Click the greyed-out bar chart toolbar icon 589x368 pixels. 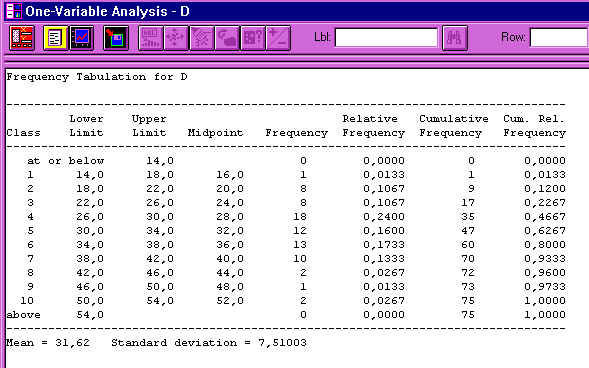point(151,38)
